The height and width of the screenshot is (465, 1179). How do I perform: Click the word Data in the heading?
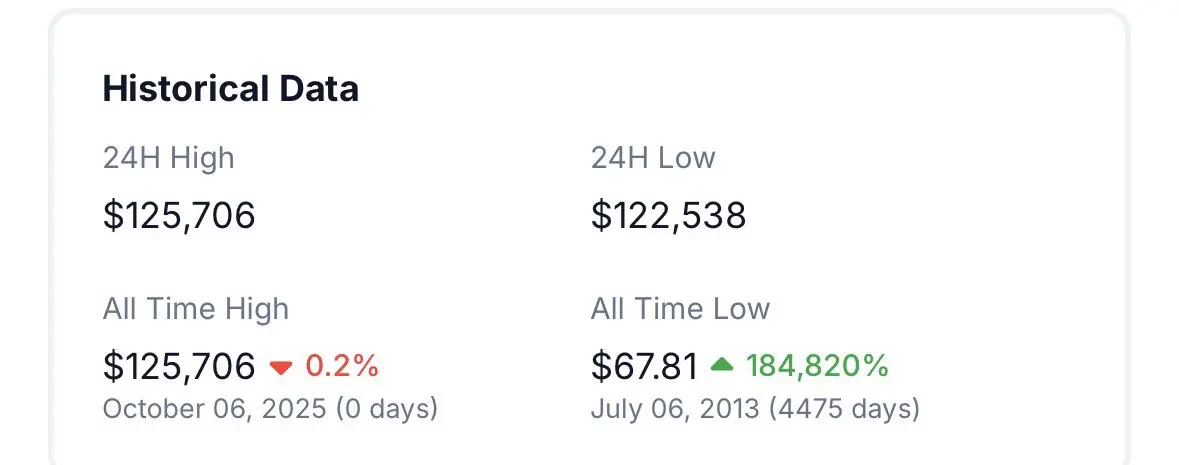(x=320, y=89)
